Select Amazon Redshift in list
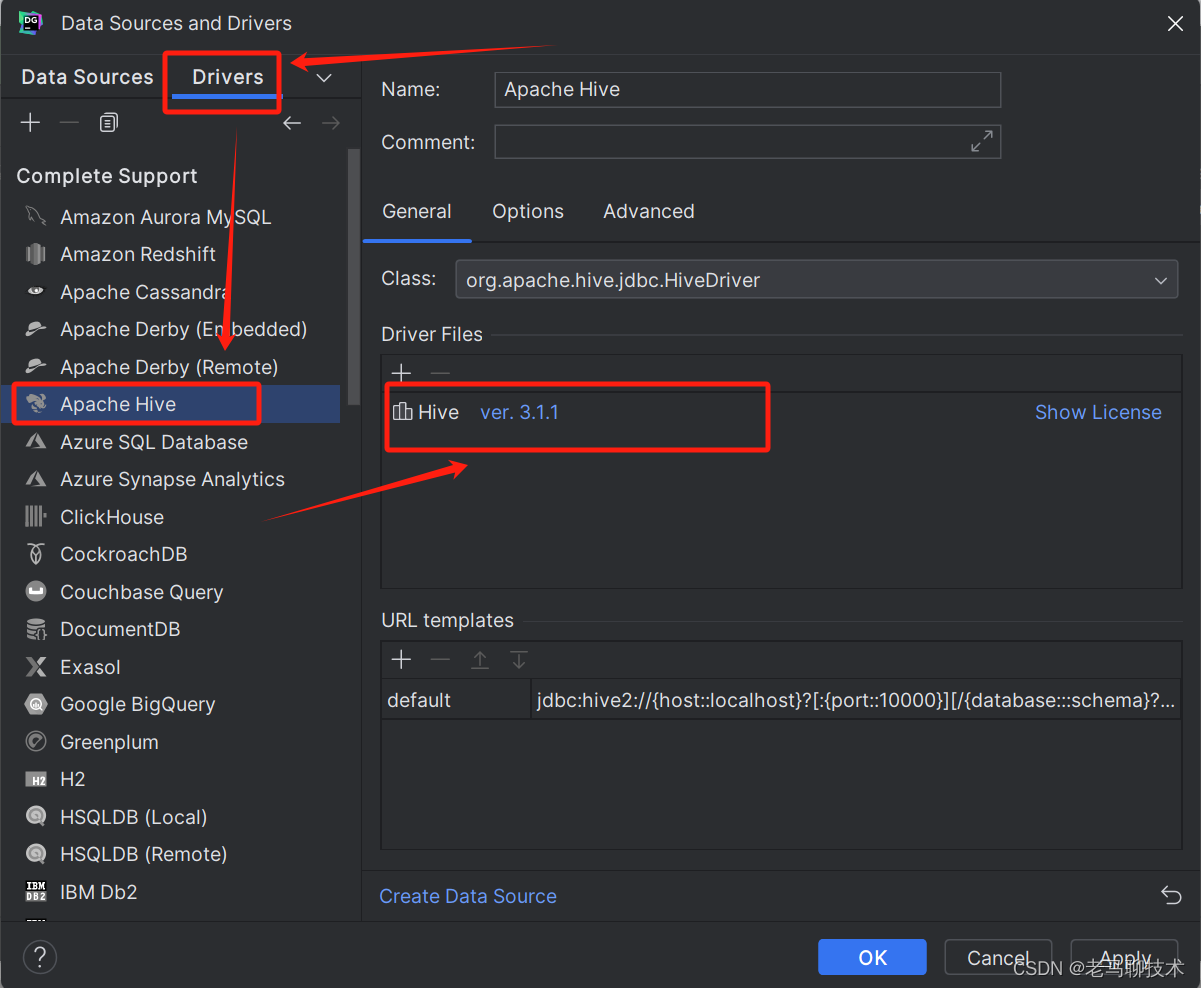1201x988 pixels. tap(138, 255)
